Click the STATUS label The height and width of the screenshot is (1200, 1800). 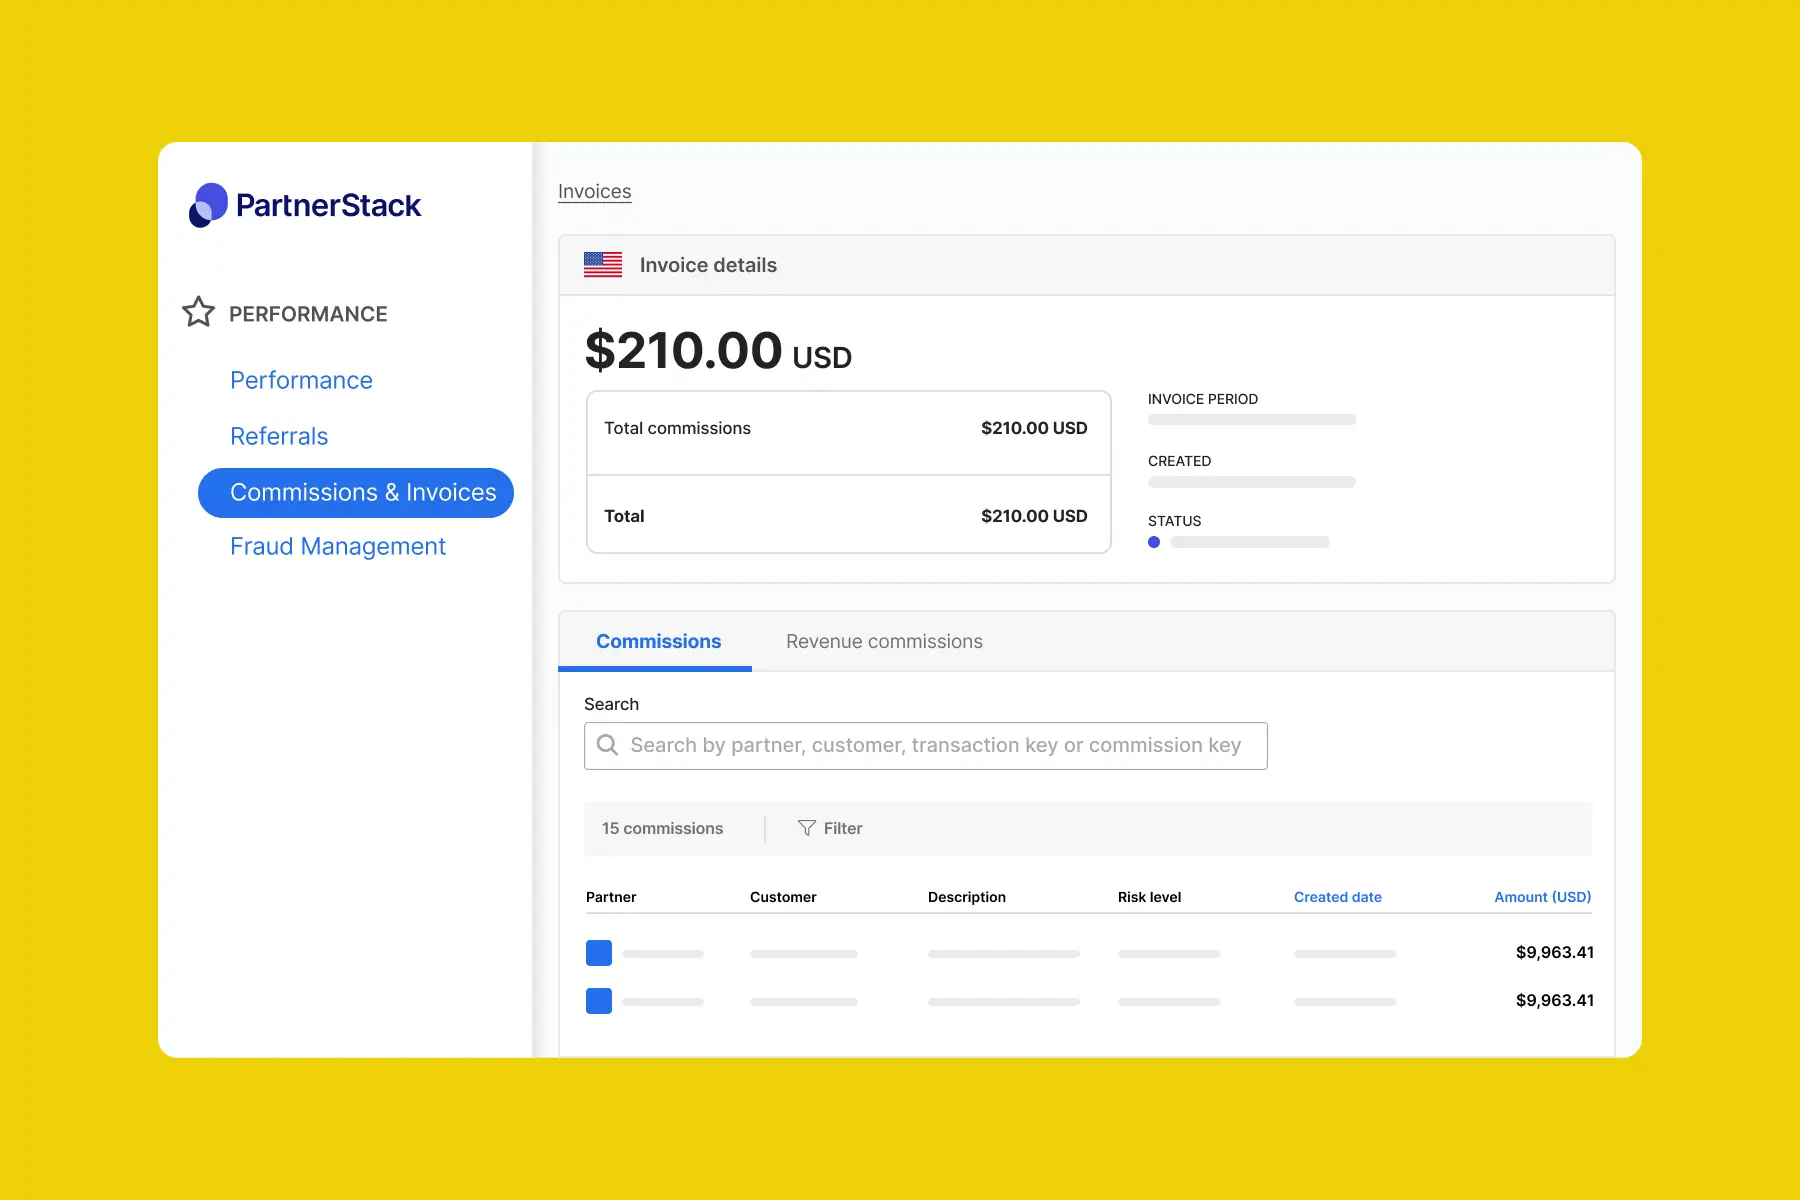click(x=1174, y=521)
